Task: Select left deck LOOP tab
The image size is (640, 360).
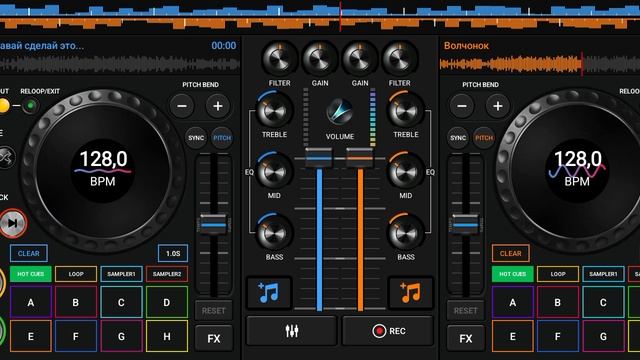Action: click(x=76, y=274)
